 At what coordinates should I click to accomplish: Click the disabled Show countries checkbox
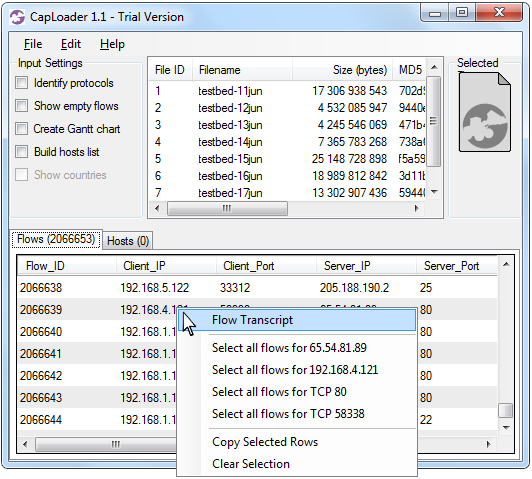pos(21,175)
